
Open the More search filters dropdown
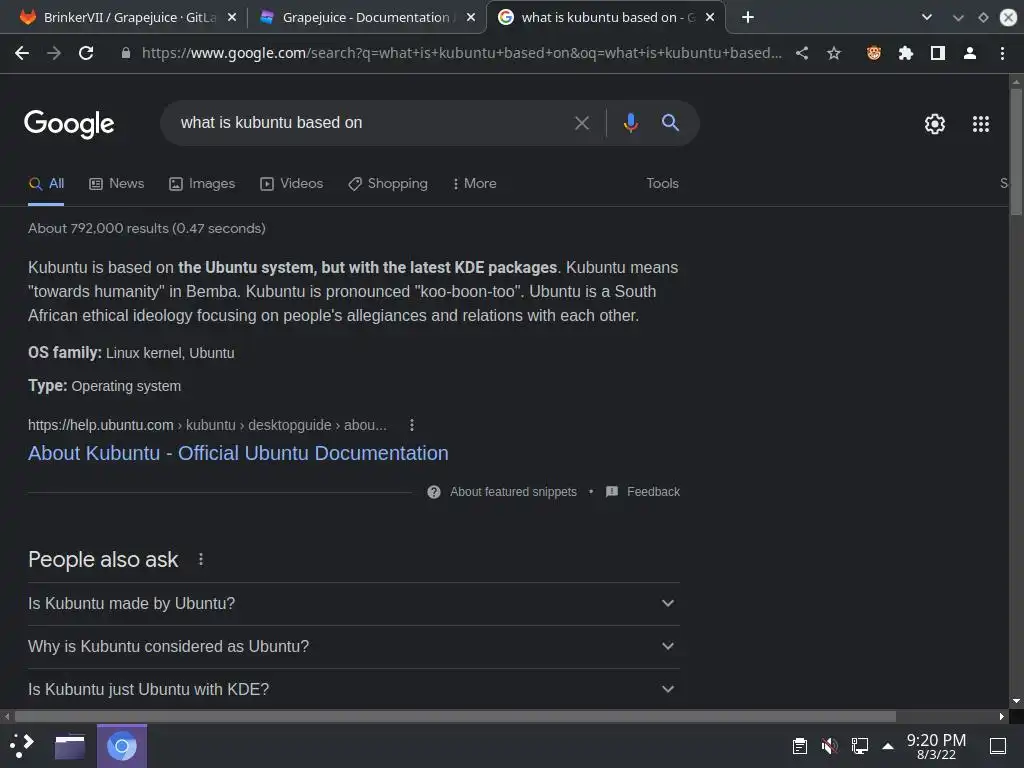coord(474,184)
